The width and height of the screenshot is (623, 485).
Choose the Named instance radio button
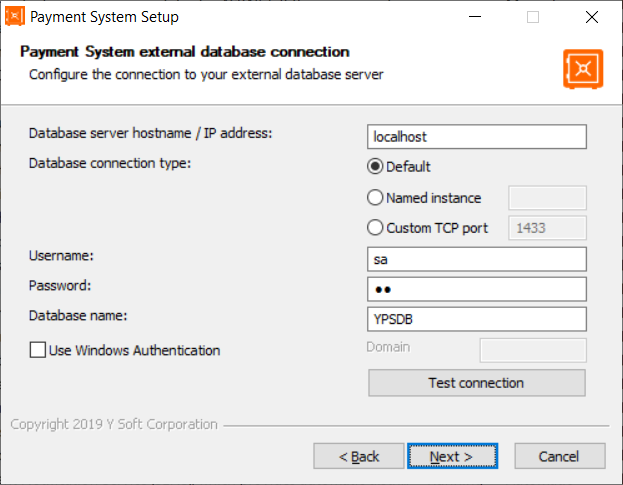pos(376,198)
